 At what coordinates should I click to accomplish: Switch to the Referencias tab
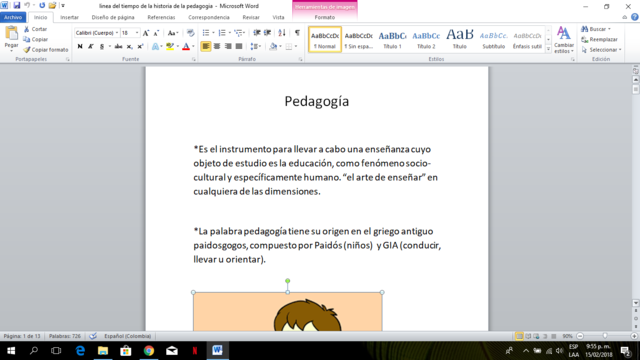pos(161,17)
